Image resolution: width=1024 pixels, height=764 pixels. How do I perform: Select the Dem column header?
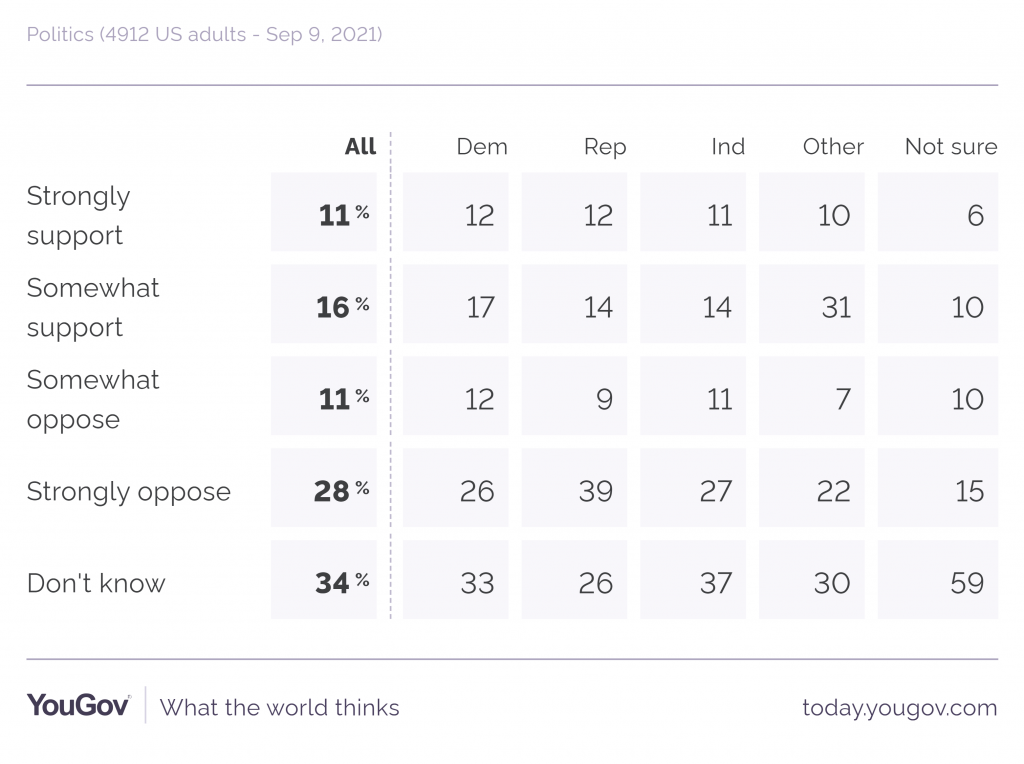(x=482, y=147)
